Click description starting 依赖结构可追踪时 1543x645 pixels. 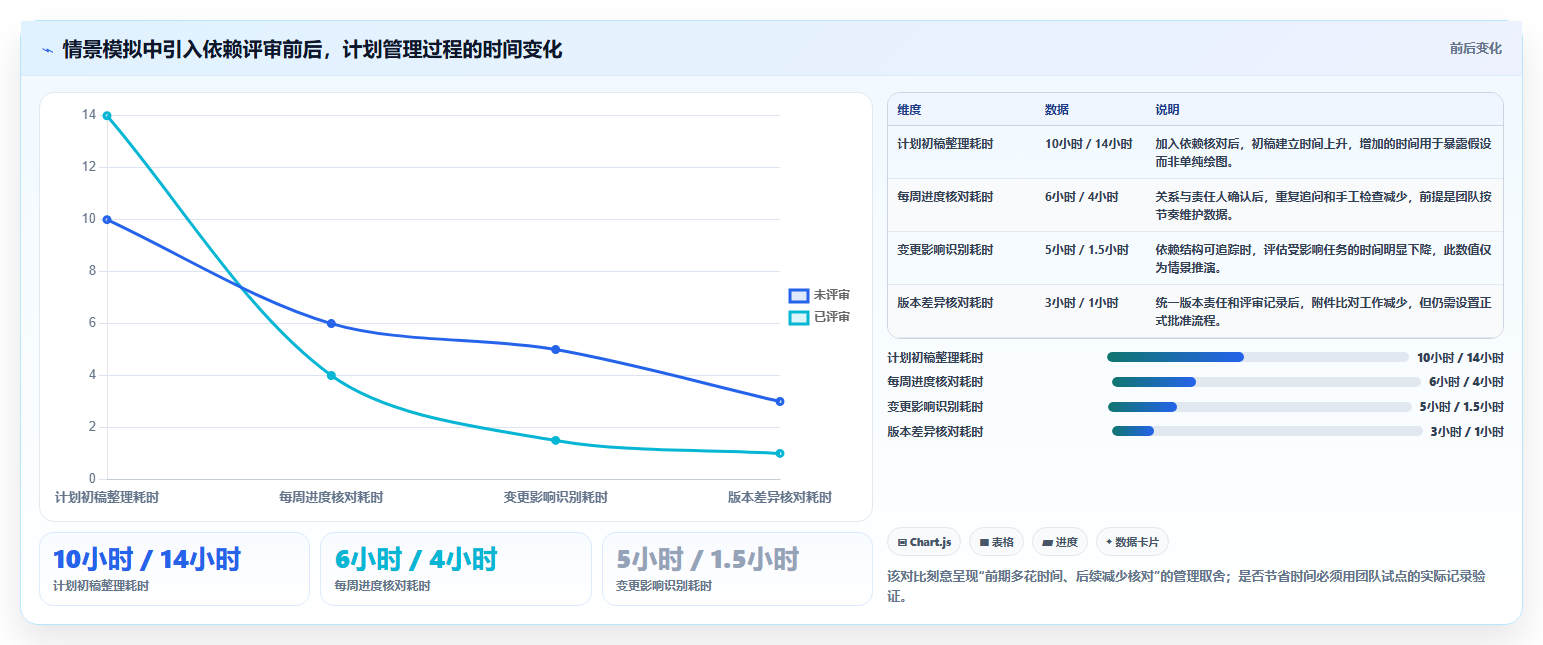click(1323, 258)
